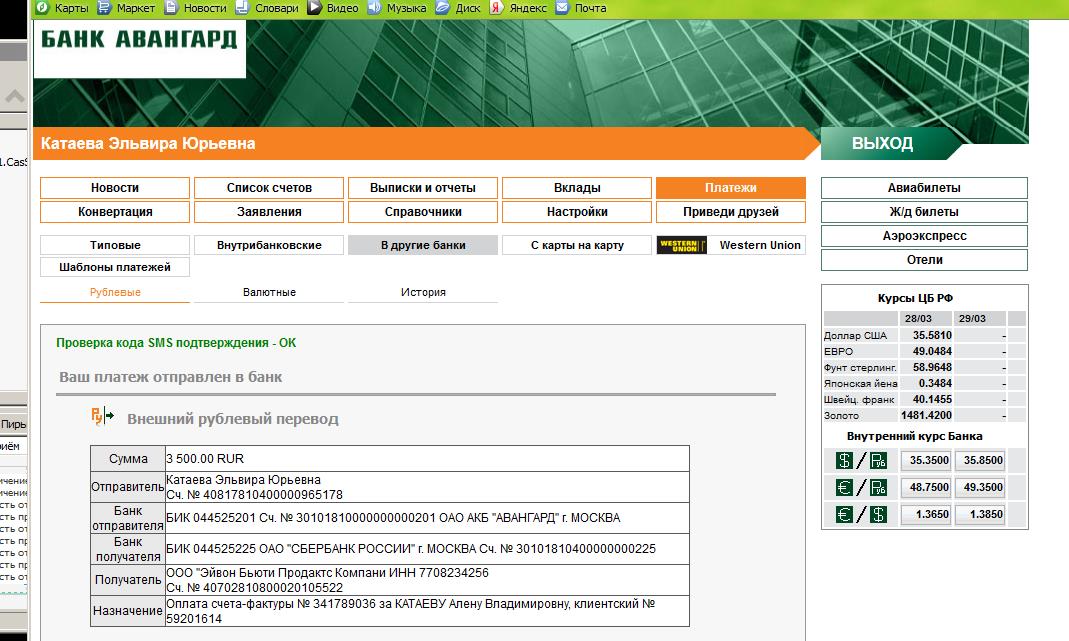Open Настройки section
This screenshot has height=641, width=1069.
point(577,211)
